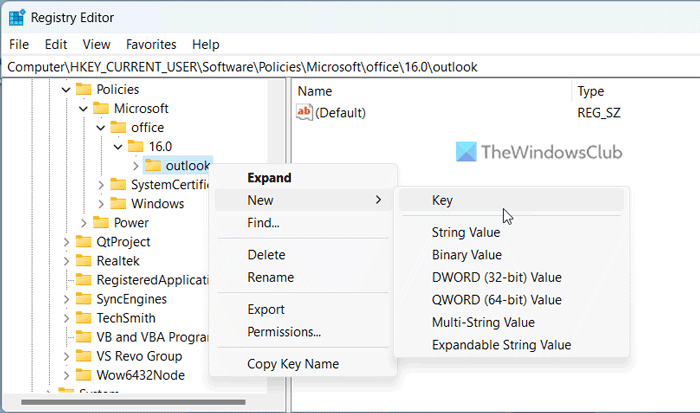Open the Help menu
This screenshot has width=700, height=413.
[x=206, y=44]
